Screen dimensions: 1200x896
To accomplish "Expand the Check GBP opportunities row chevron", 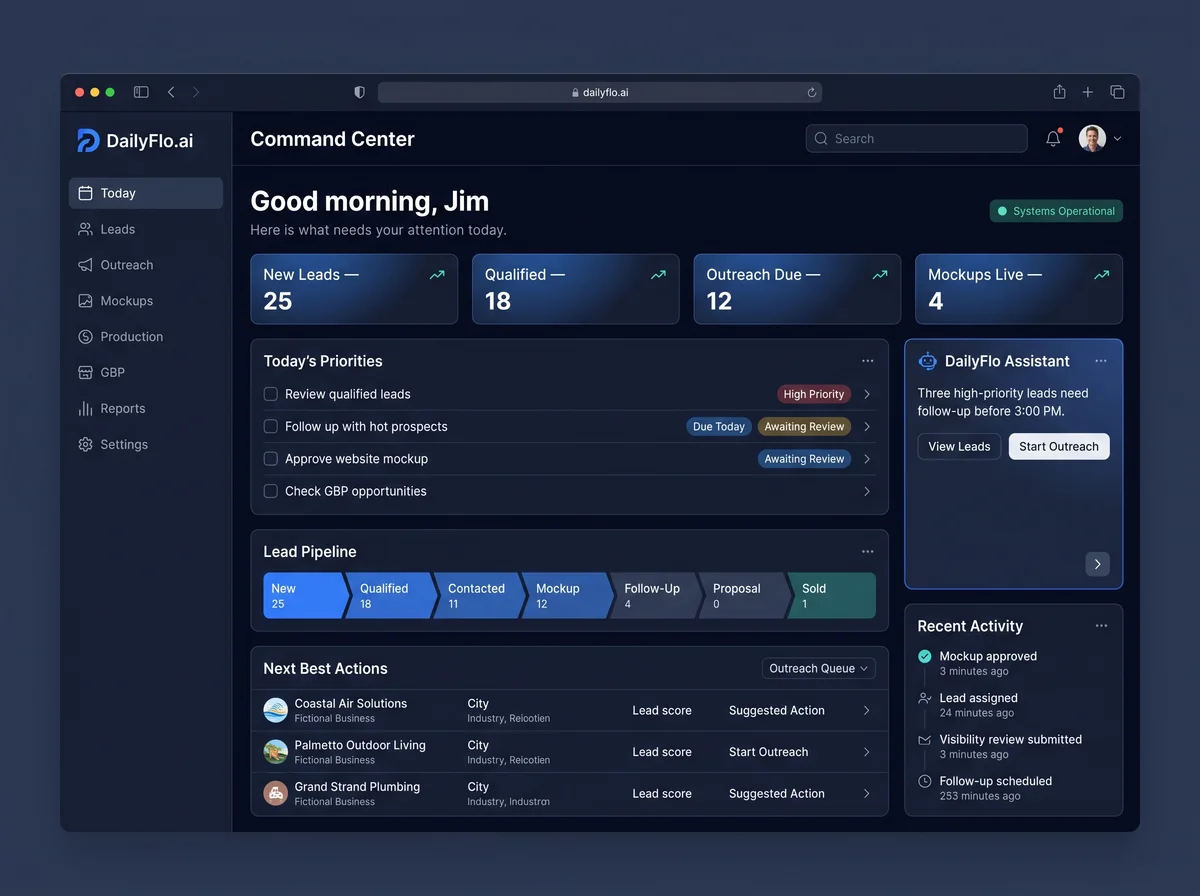I will (x=867, y=491).
